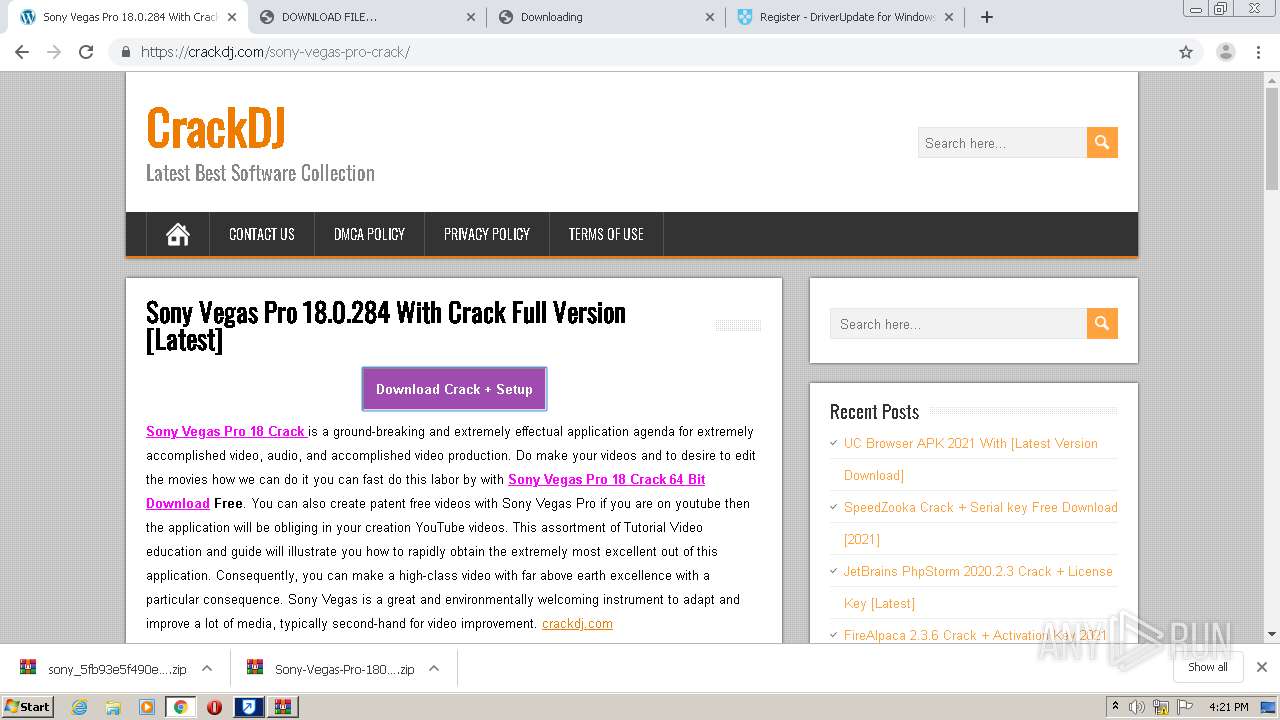Open the Chrome profile avatar
The width and height of the screenshot is (1280, 720).
(1225, 52)
